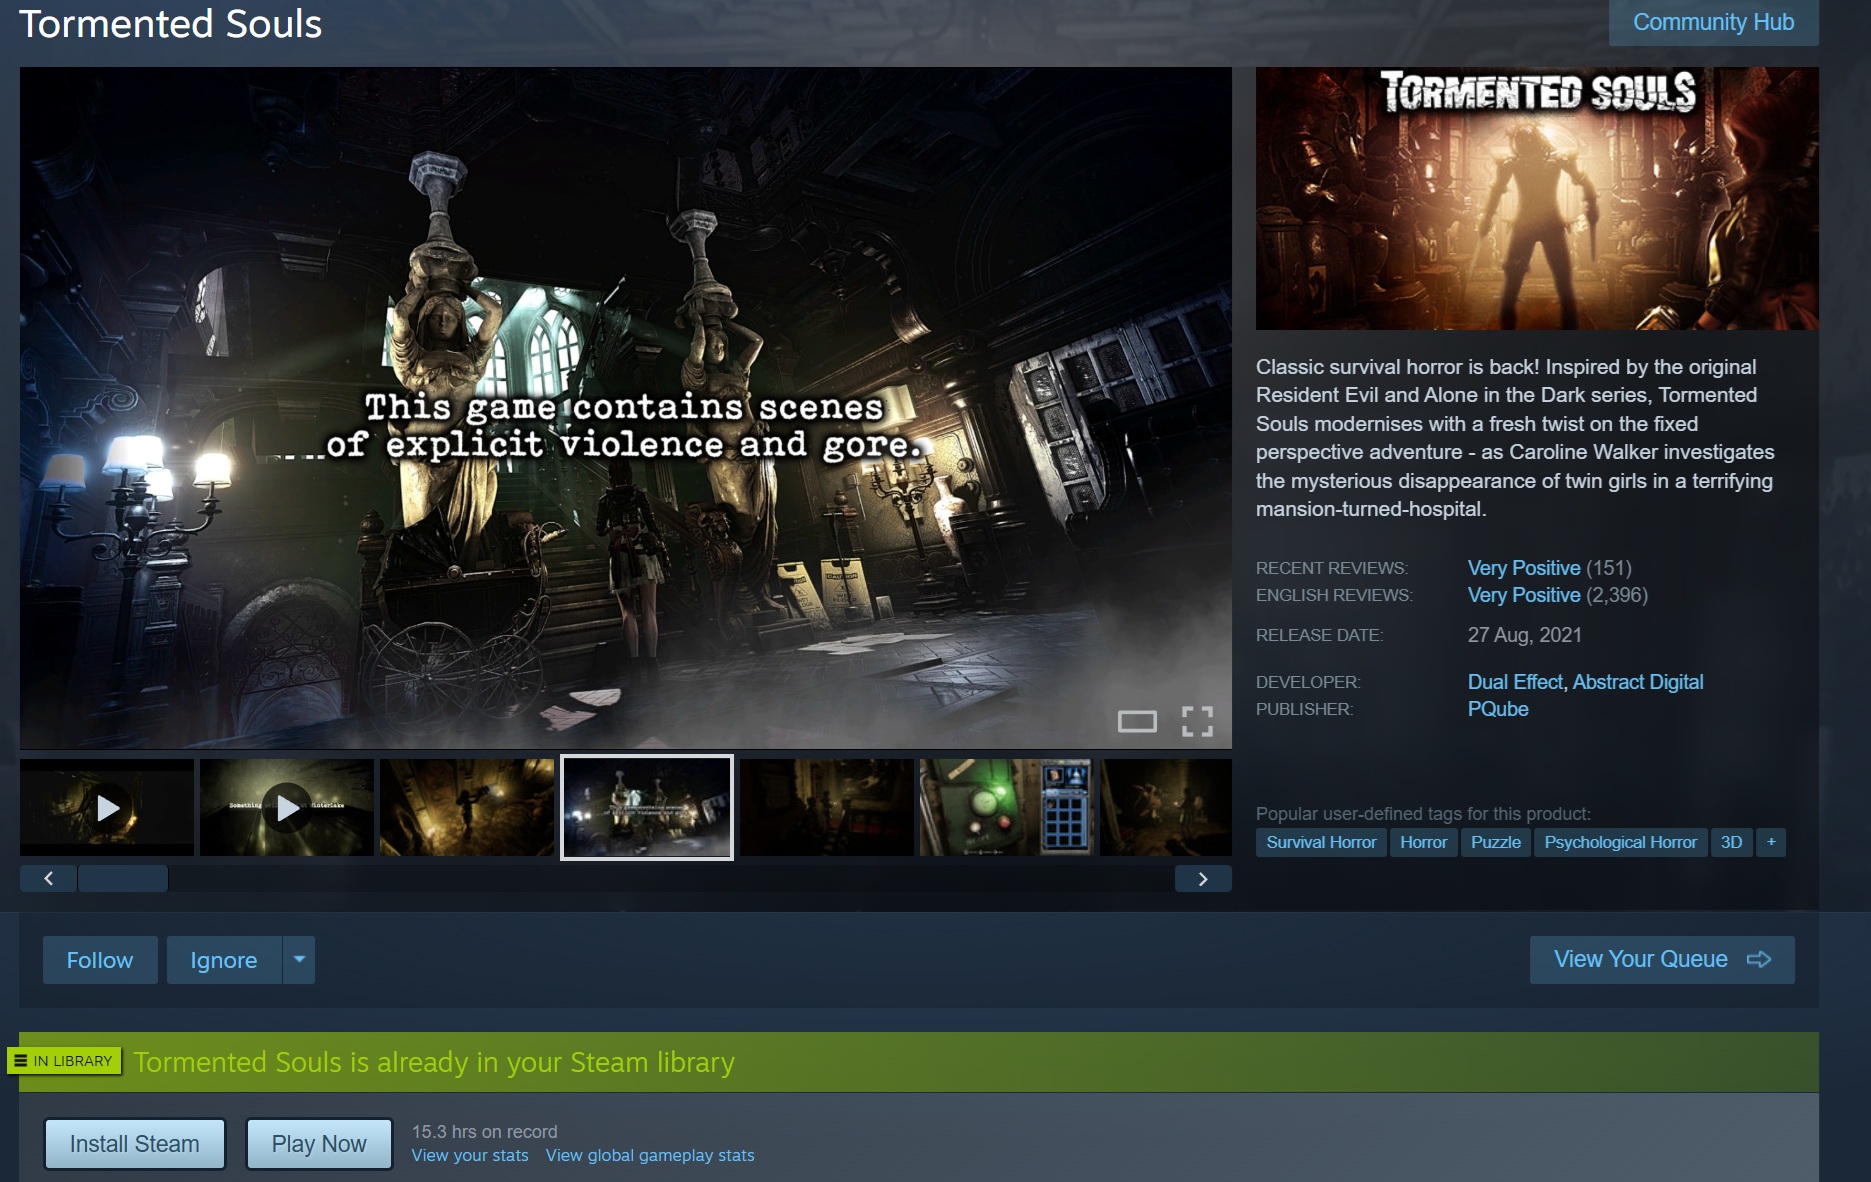Click the Tormented Souls header capsule image

pyautogui.click(x=1537, y=198)
